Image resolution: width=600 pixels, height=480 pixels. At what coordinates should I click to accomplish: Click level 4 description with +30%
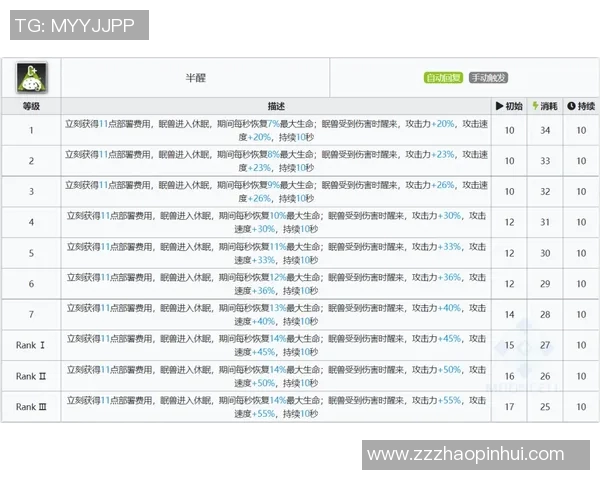pos(276,222)
